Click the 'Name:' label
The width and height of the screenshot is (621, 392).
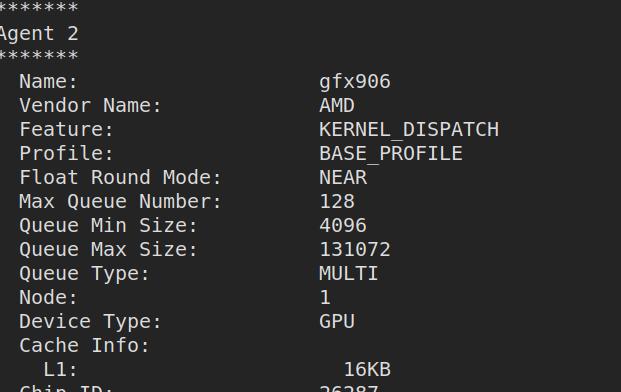coord(48,82)
